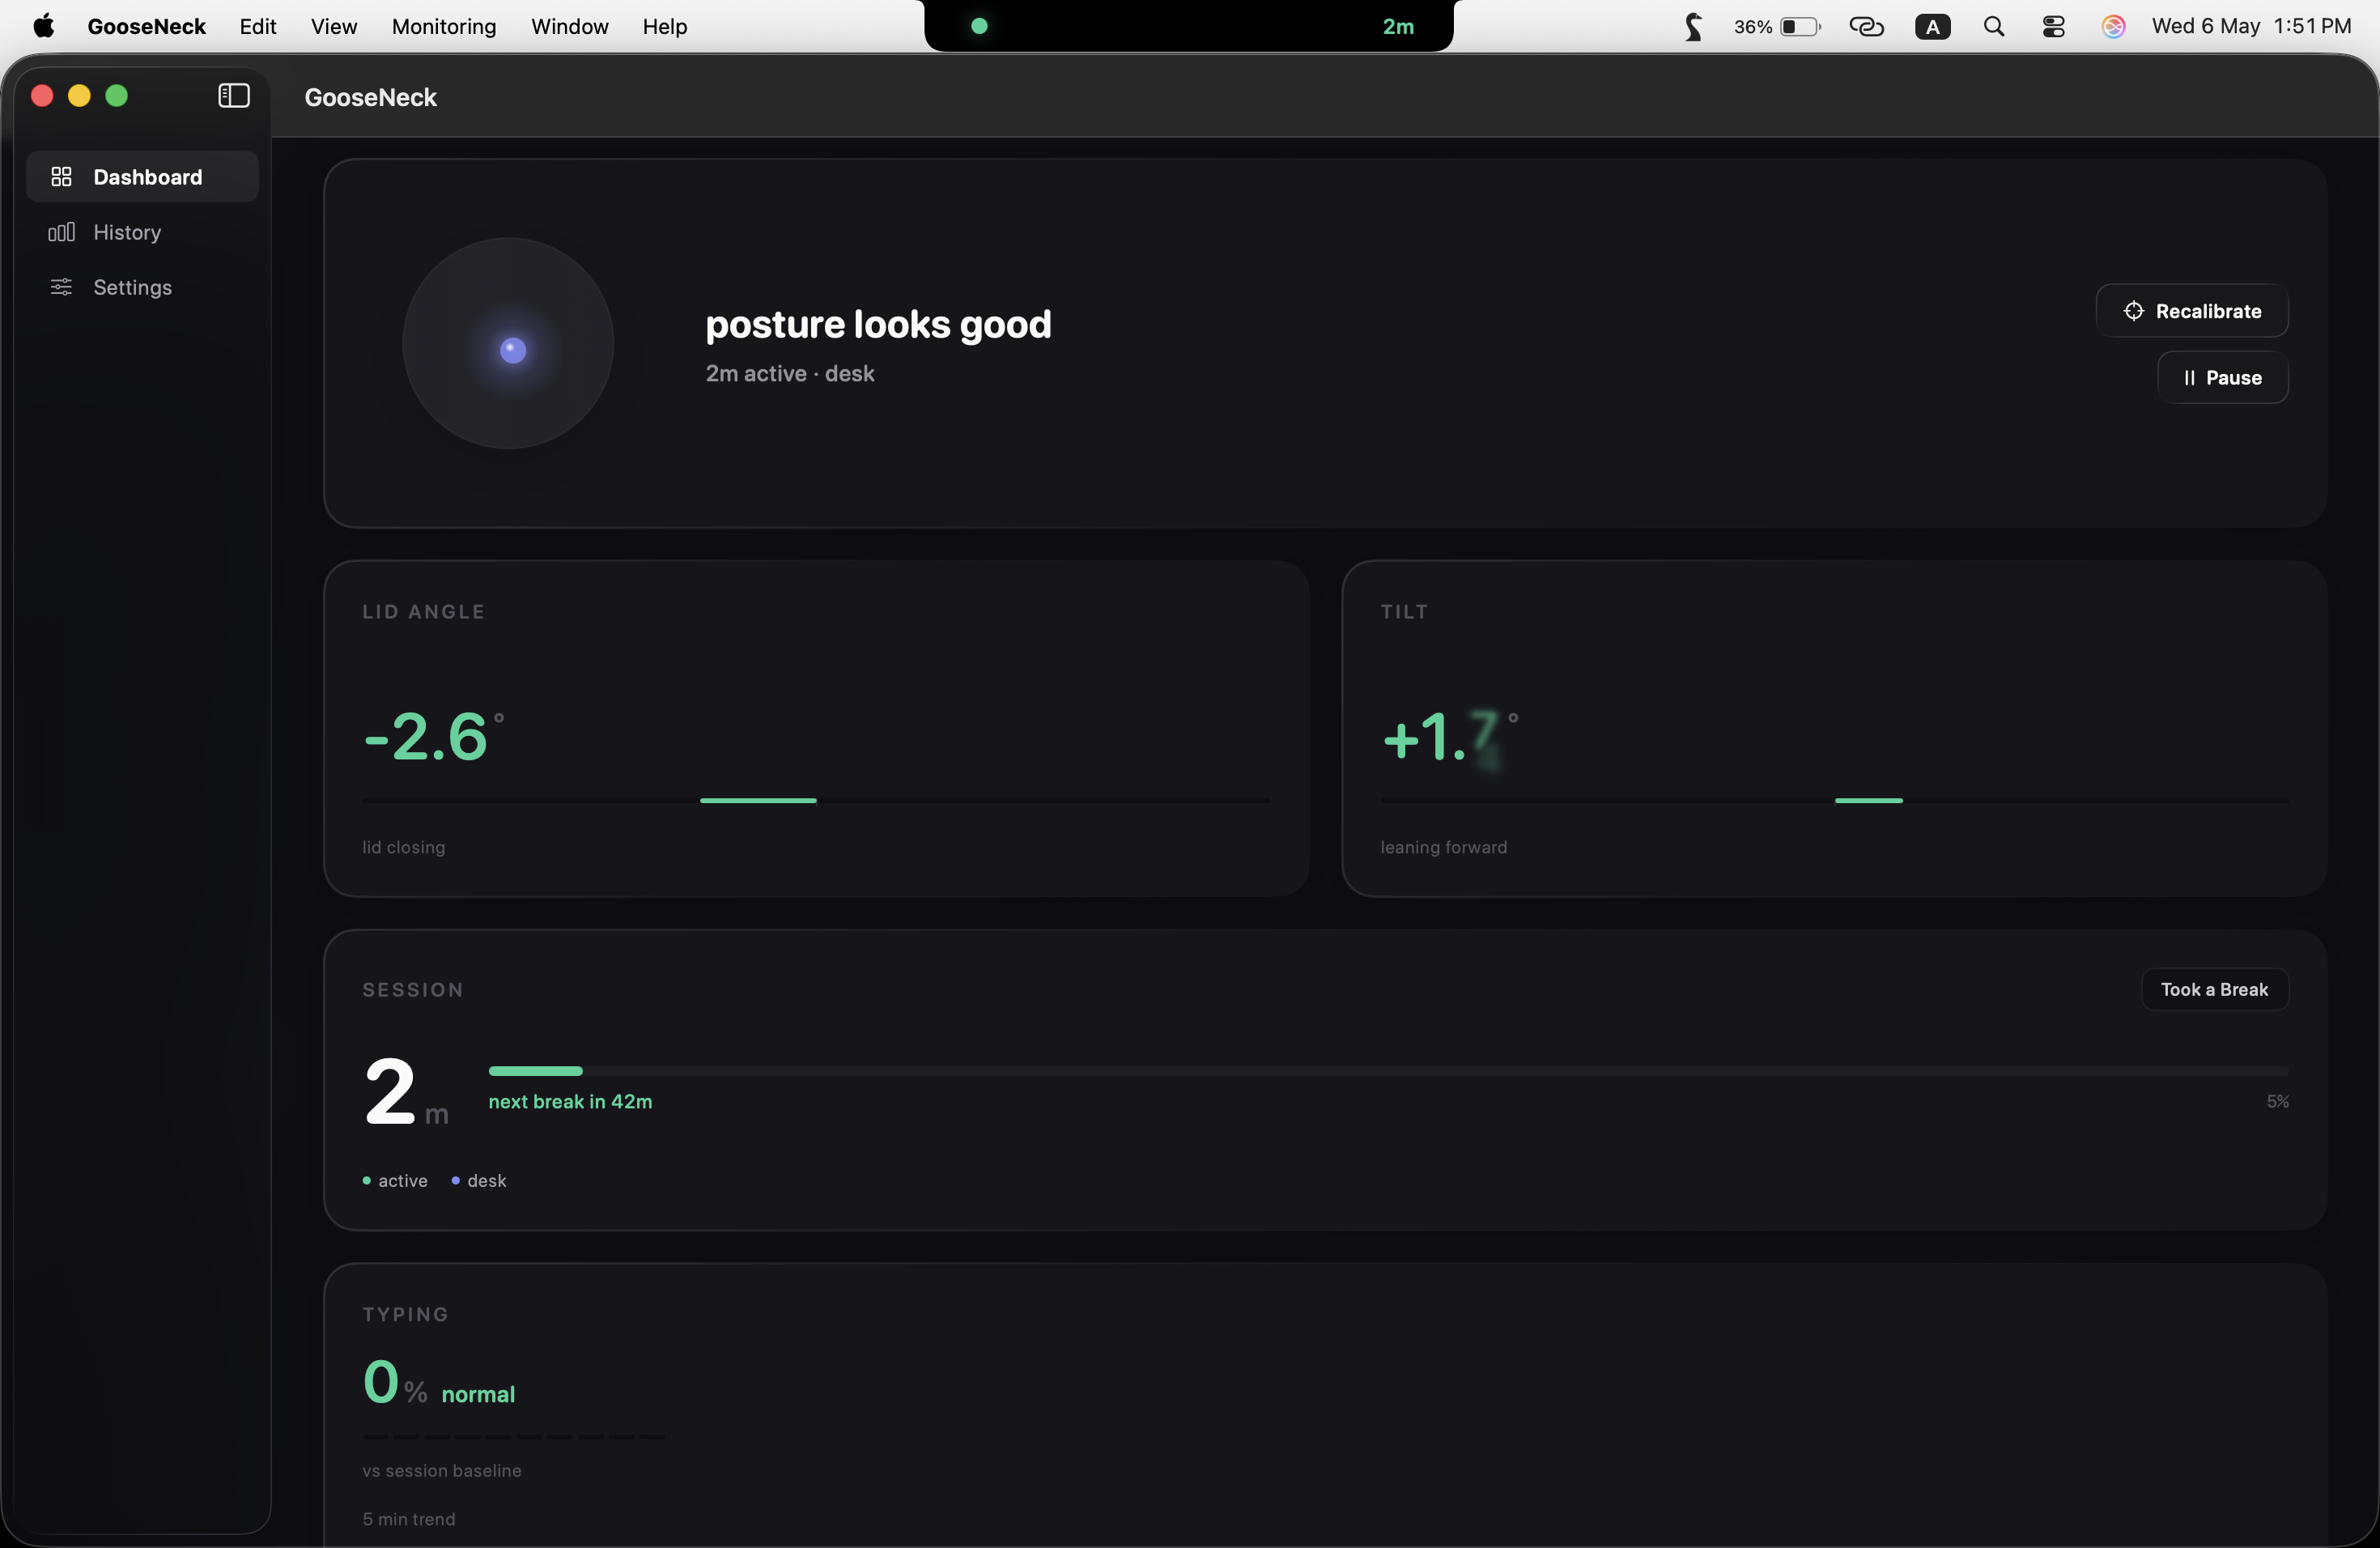Open the GooseNeck app menu
This screenshot has width=2380, height=1548.
pyautogui.click(x=147, y=26)
